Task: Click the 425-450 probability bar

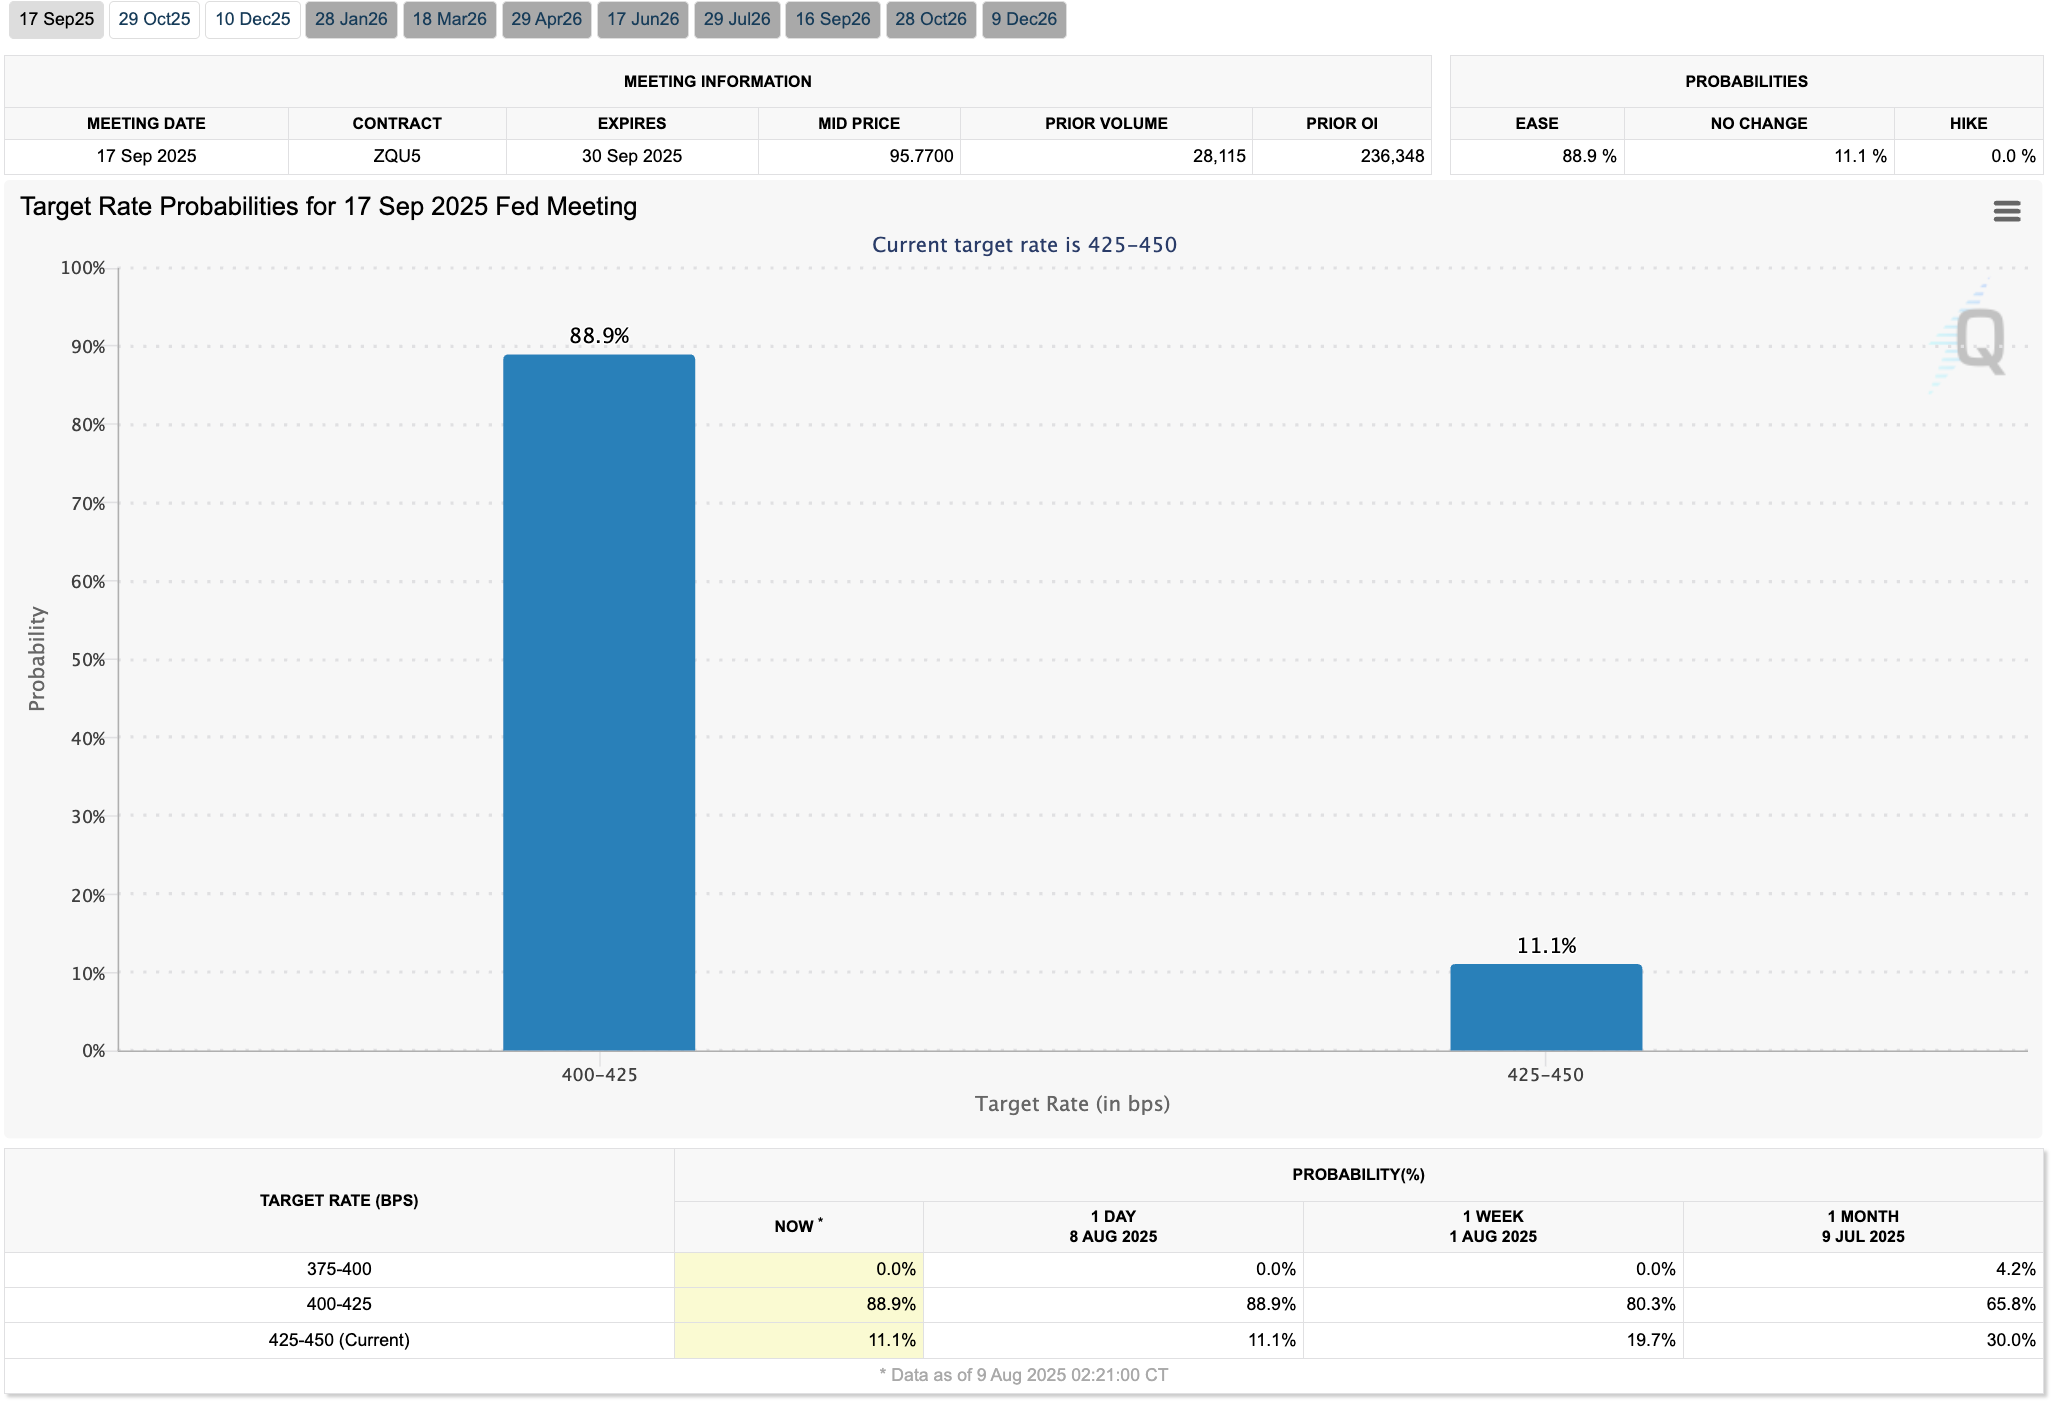Action: (1545, 1007)
